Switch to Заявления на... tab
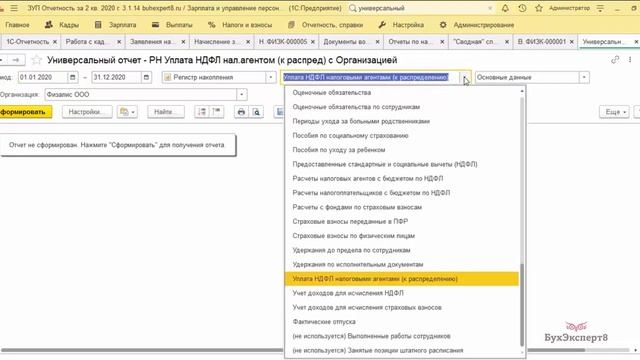This screenshot has width=640, height=360. [x=151, y=42]
